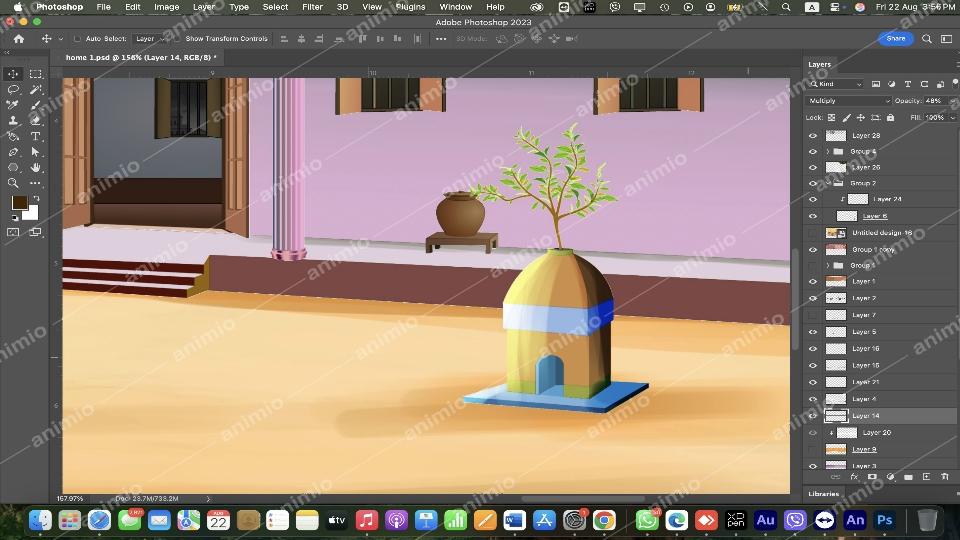Enable the Auto-Select checkbox
The height and width of the screenshot is (540, 960).
(77, 39)
